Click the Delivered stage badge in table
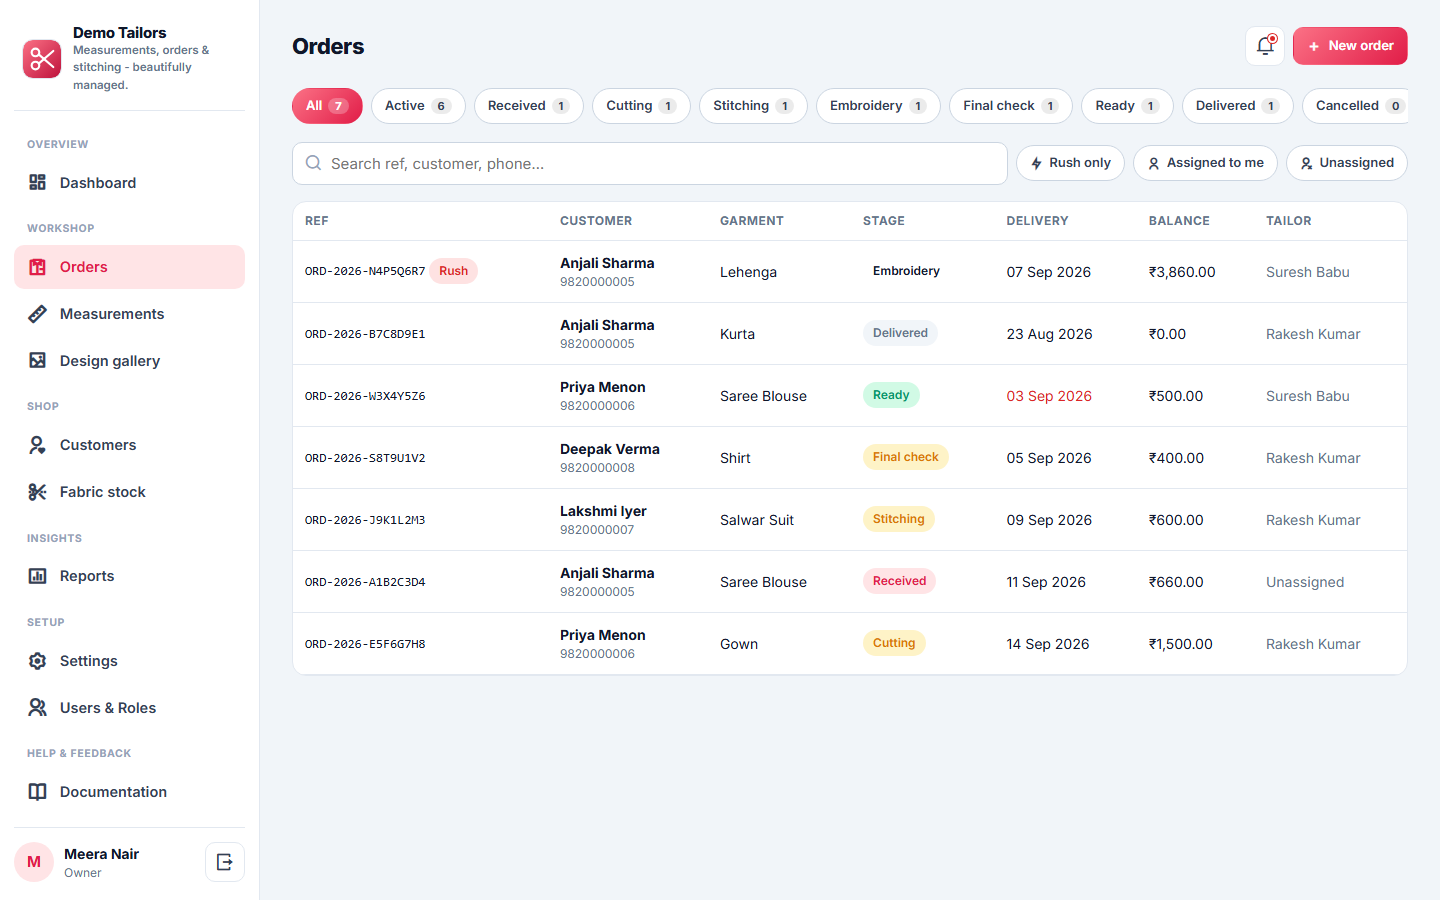 [900, 333]
